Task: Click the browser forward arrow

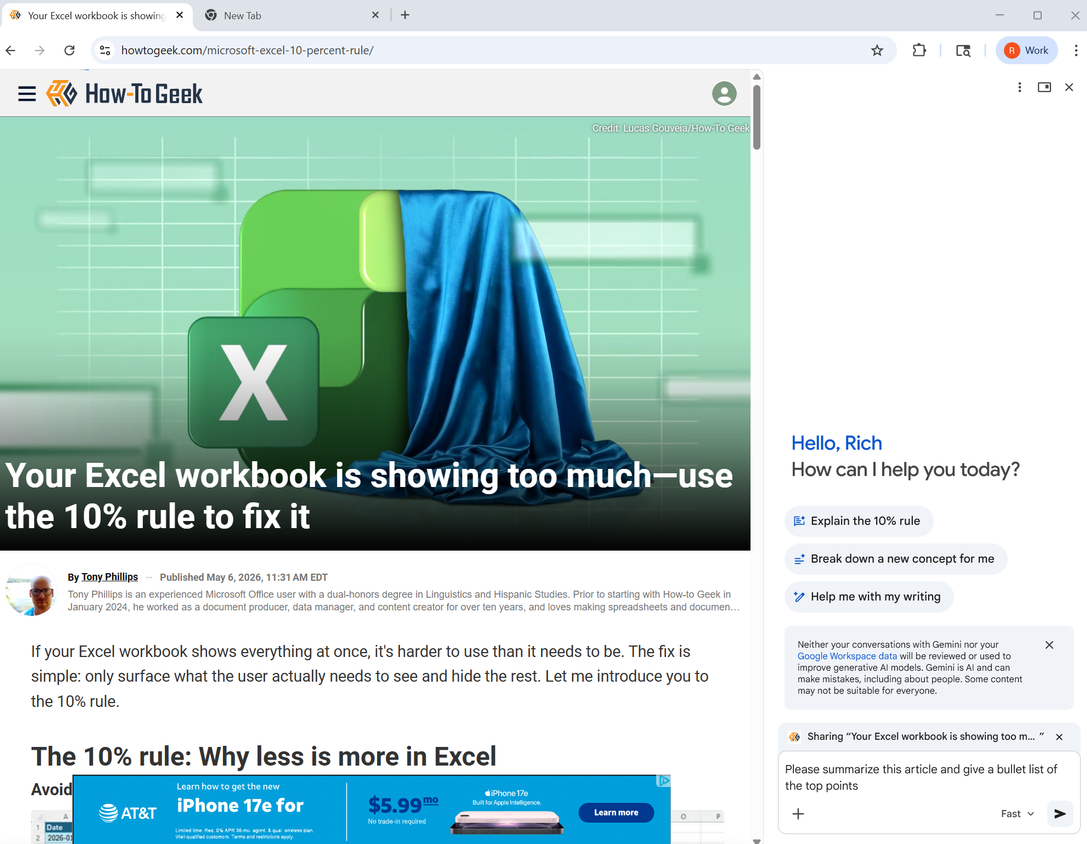Action: [x=40, y=50]
